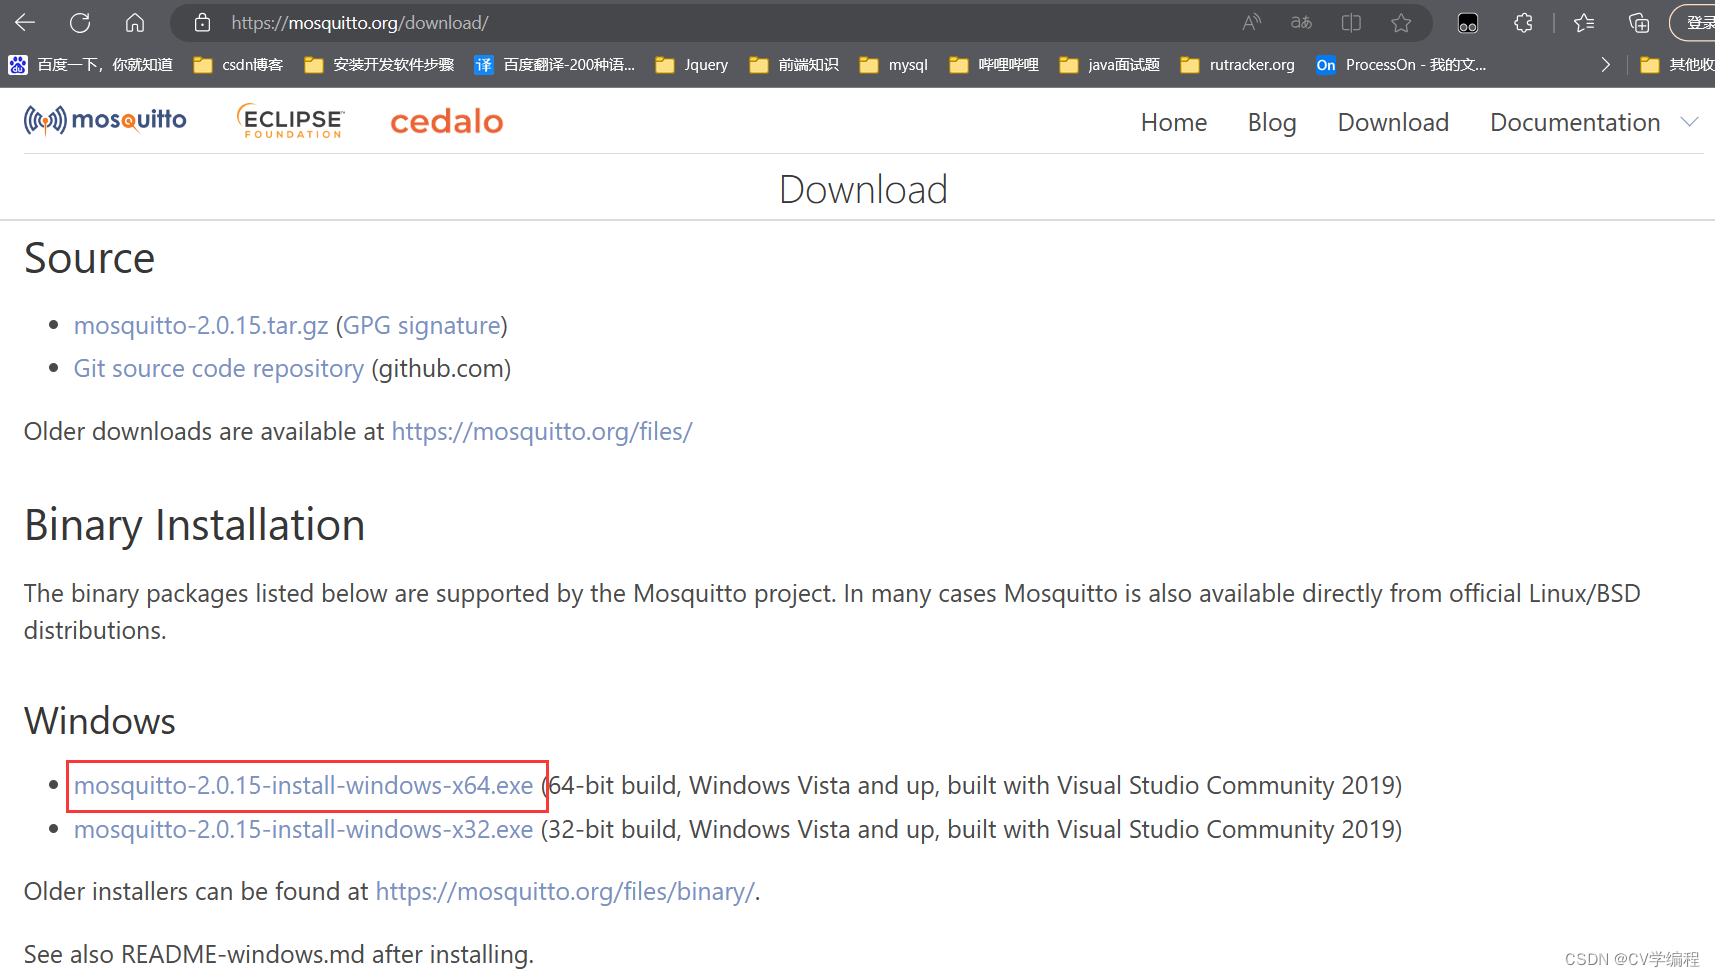Click the README-windows.md text line
The height and width of the screenshot is (977, 1715).
point(279,955)
